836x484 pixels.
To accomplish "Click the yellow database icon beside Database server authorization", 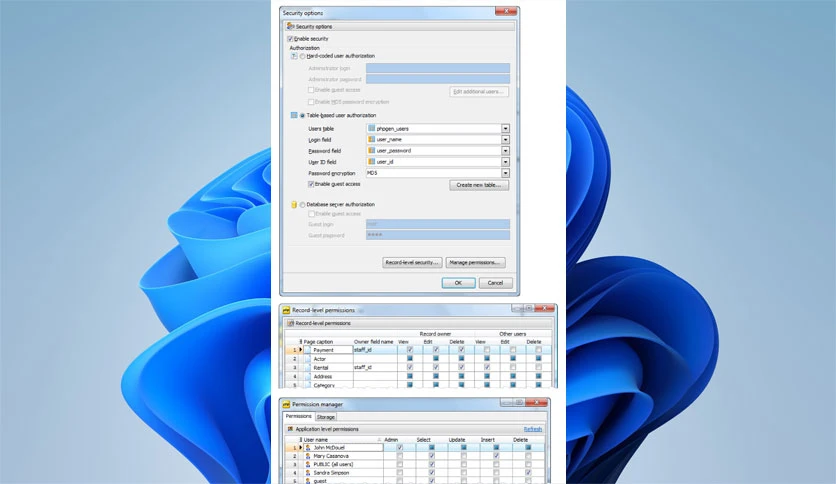I will 294,204.
